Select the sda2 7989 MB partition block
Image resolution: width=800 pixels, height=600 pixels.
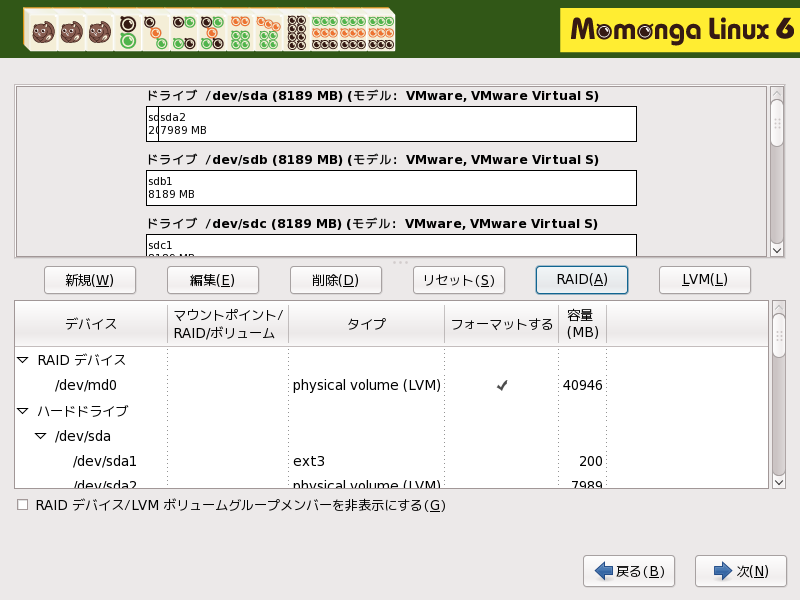point(397,124)
